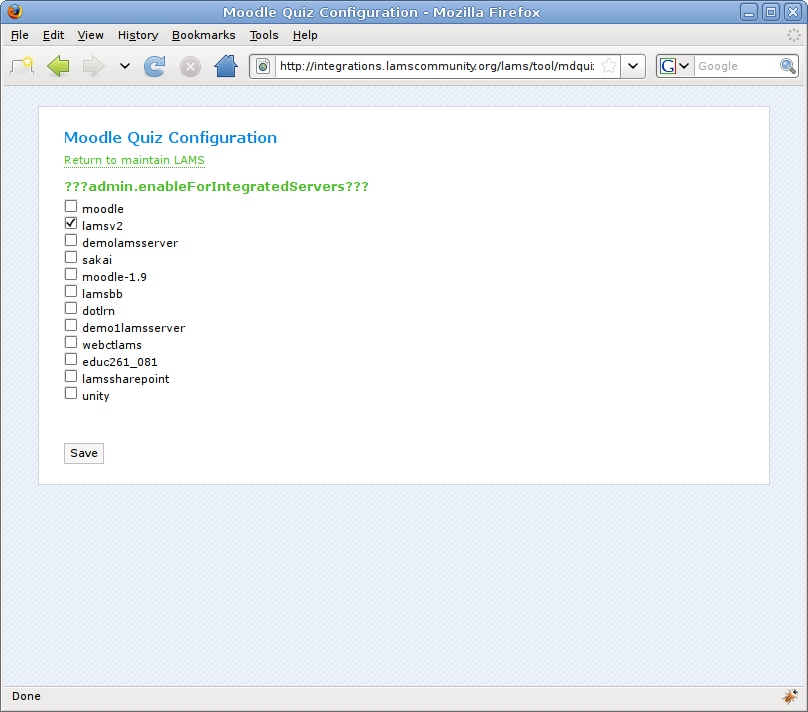Click the search magnifier icon
Screen dimensions: 808x712
(787, 66)
